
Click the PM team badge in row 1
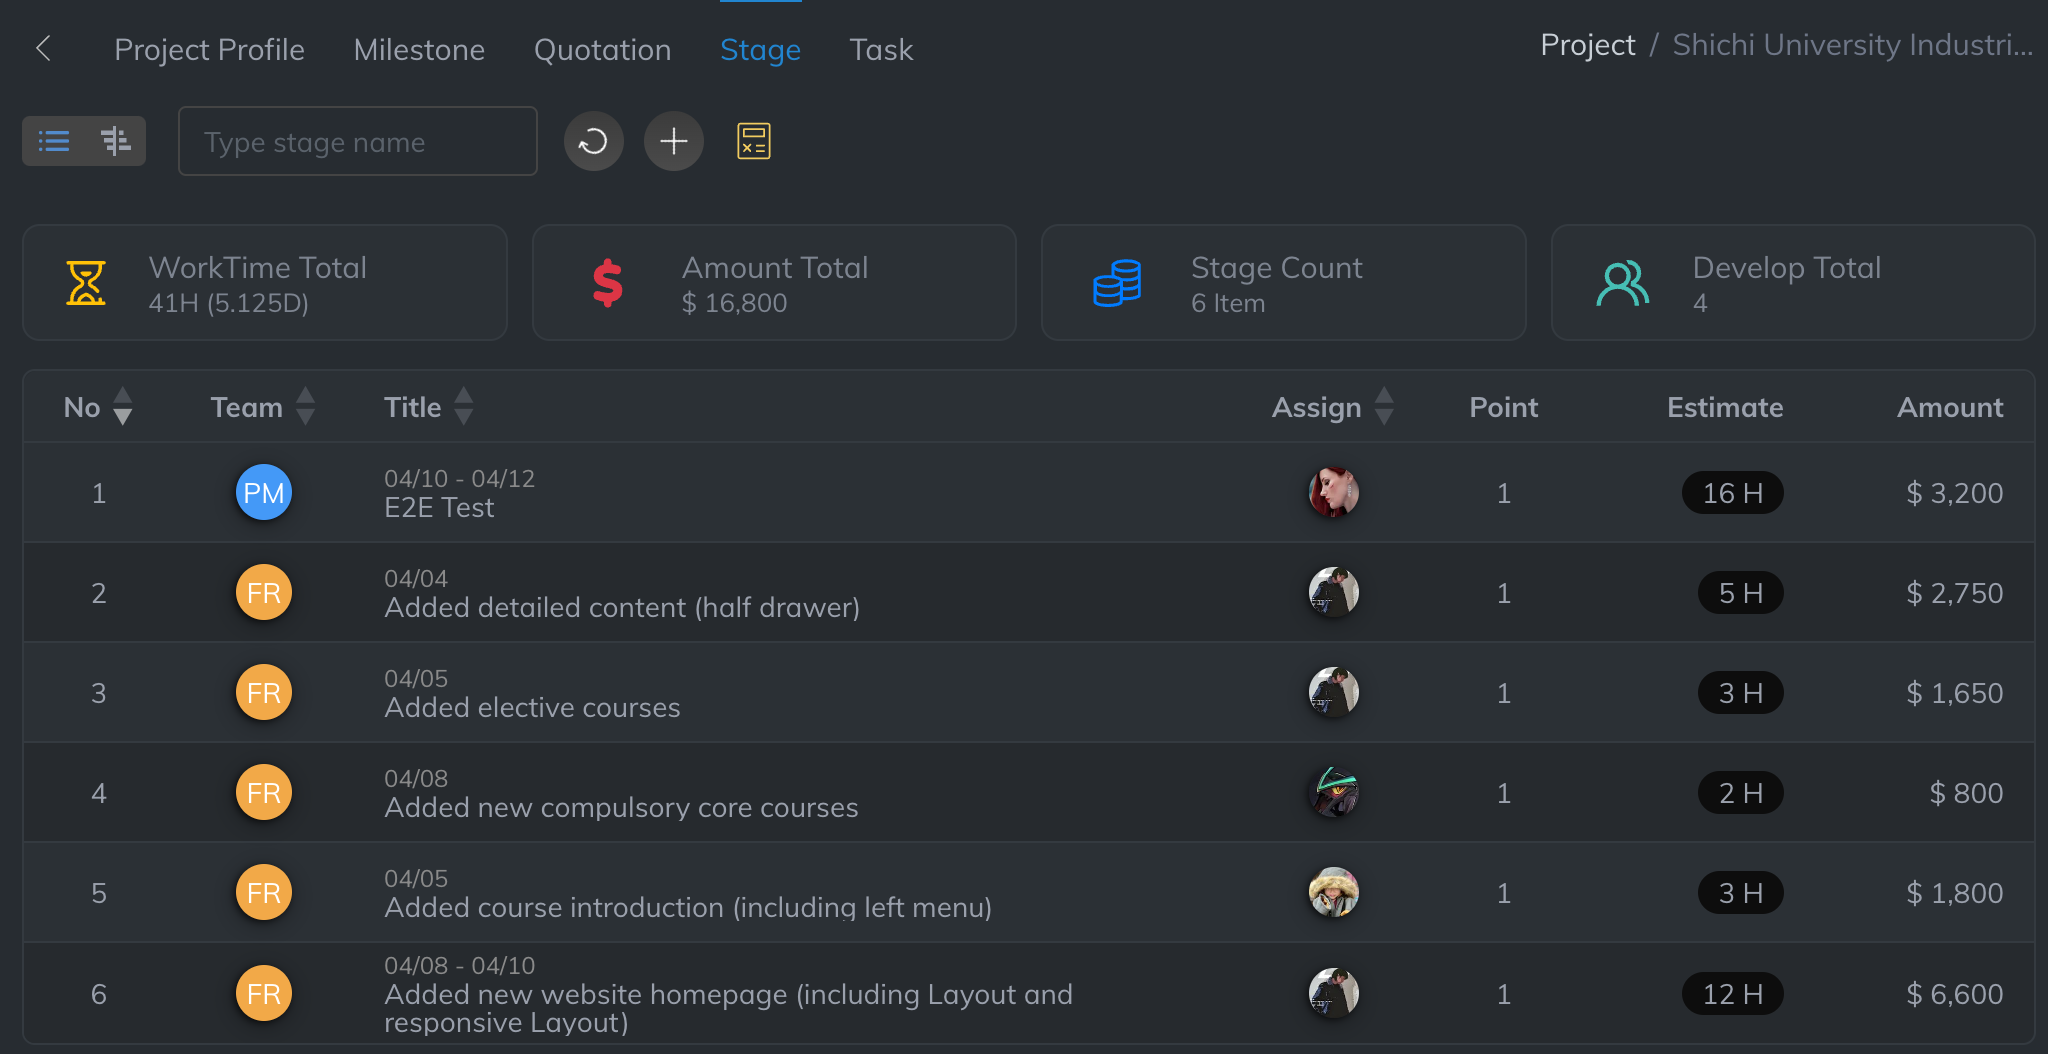click(264, 493)
